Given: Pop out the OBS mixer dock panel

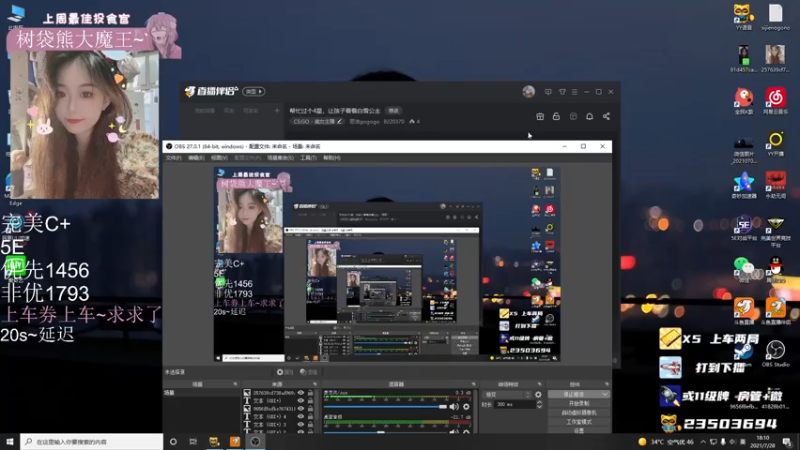Looking at the screenshot, I should (x=473, y=384).
